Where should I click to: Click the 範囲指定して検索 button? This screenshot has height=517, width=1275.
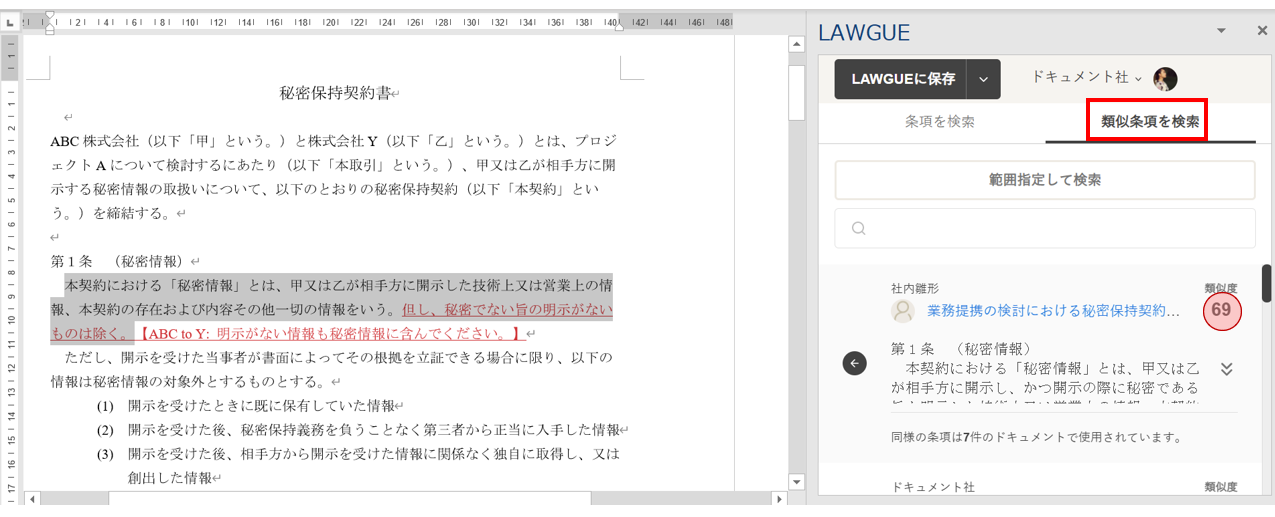click(1044, 180)
